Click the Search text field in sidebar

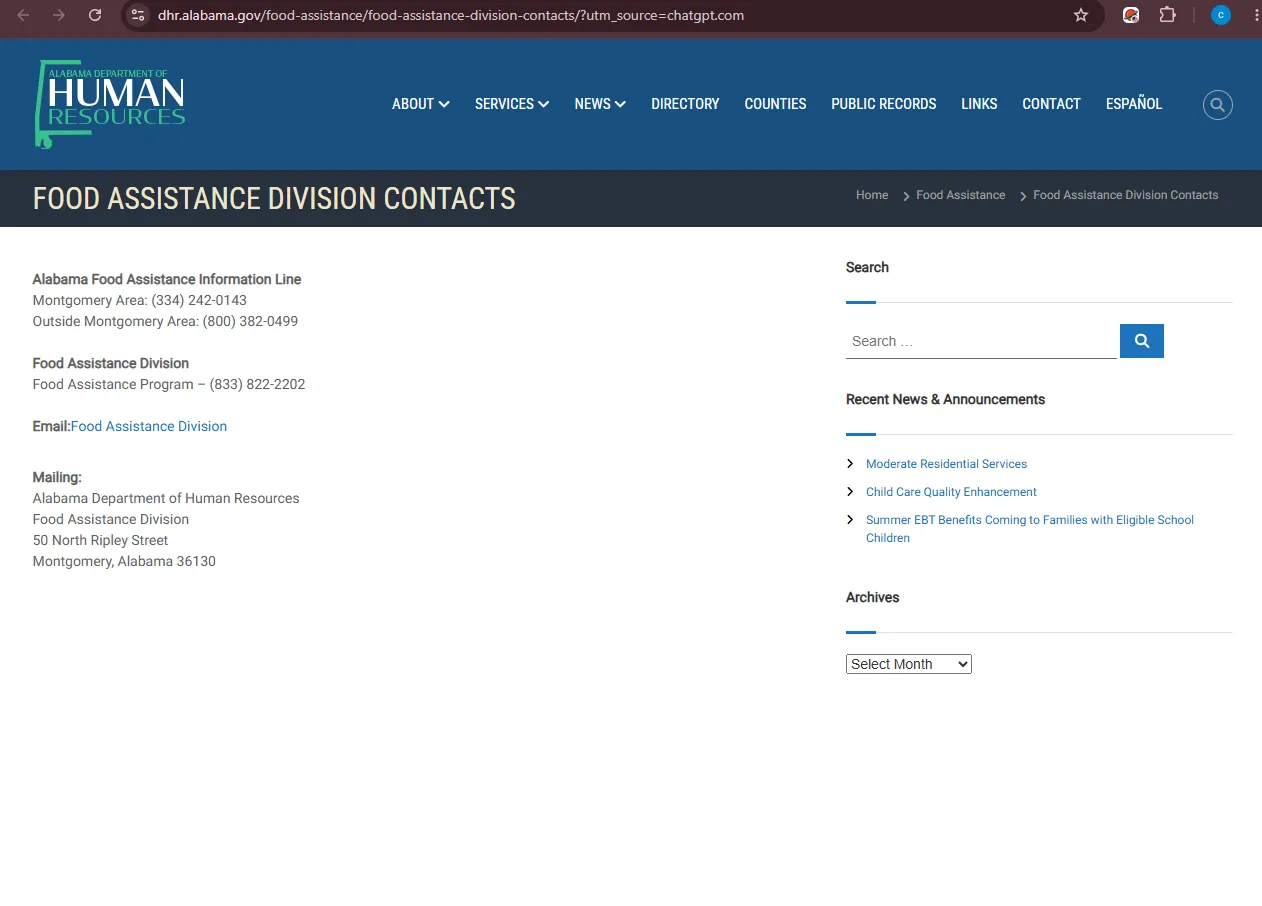[x=981, y=341]
